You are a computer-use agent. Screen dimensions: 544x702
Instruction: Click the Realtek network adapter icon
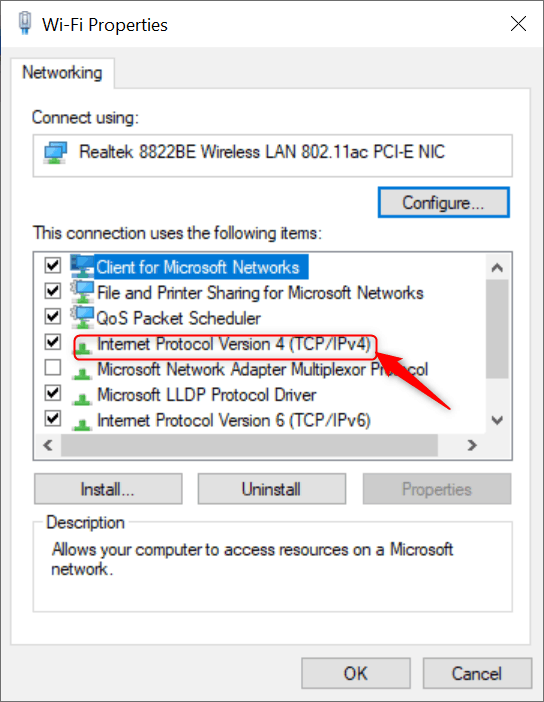click(x=56, y=153)
